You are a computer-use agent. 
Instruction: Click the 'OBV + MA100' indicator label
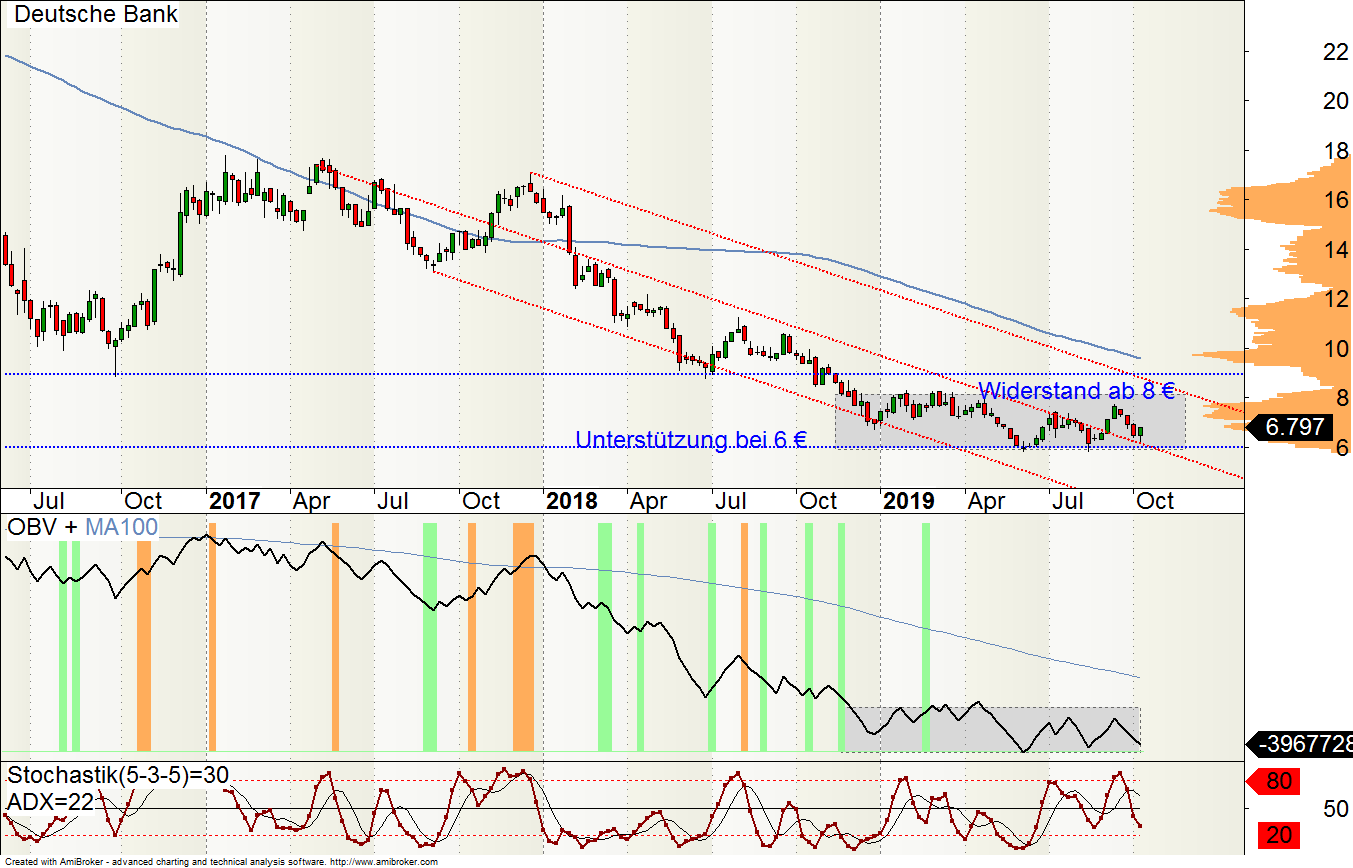[82, 527]
